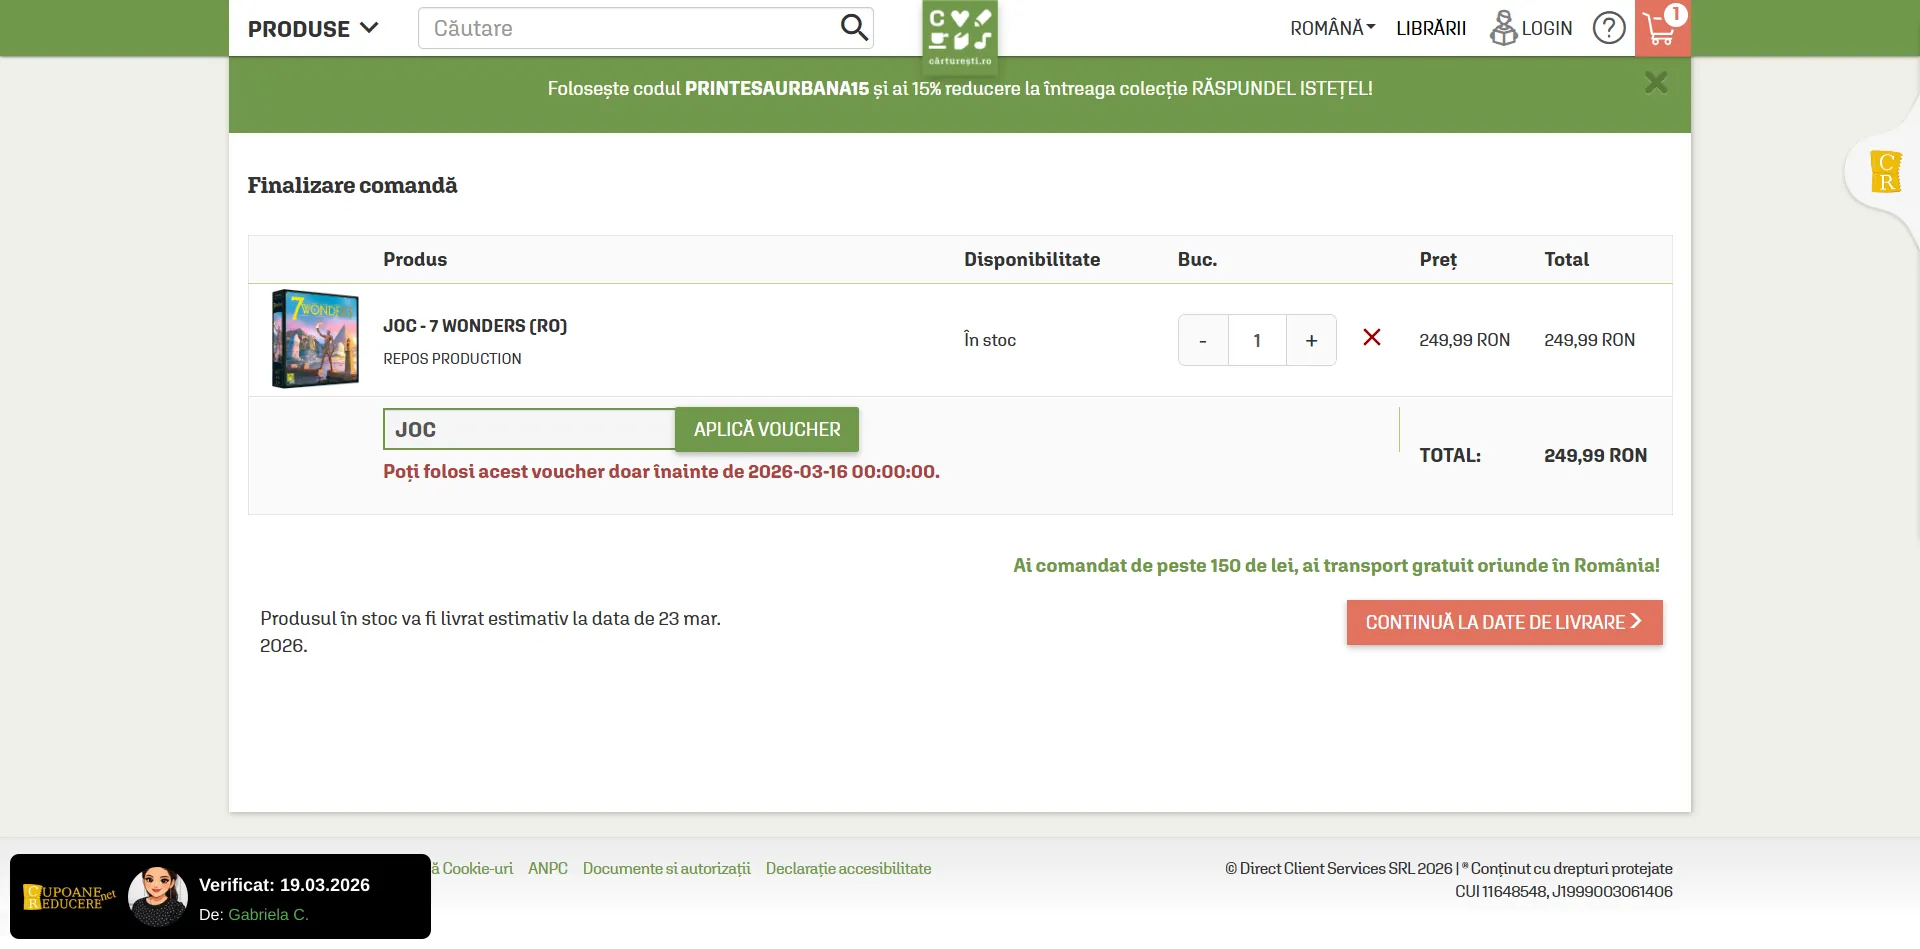Open the help question mark icon
Viewport: 1920px width, 949px height.
[1608, 28]
